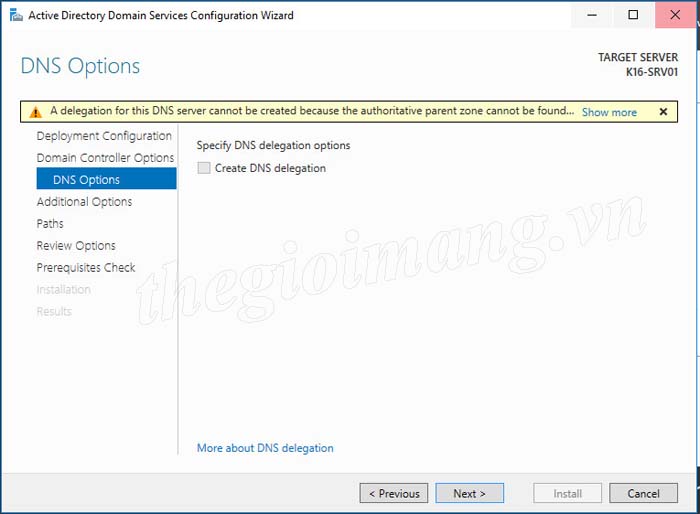
Task: Select the highlighted DNS Options step
Action: pos(86,180)
